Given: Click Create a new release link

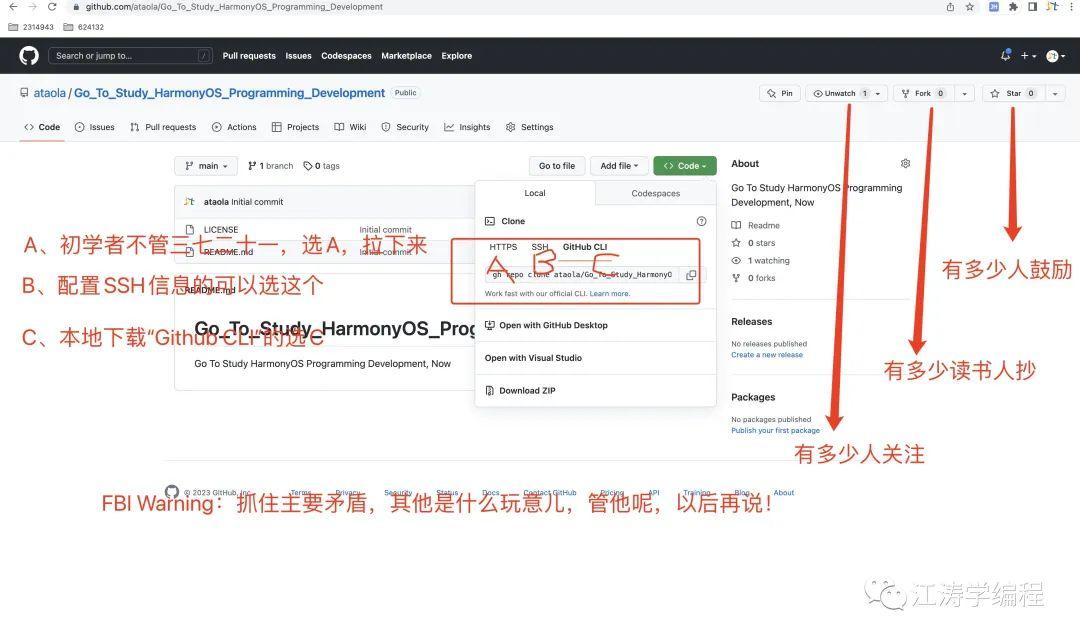Looking at the screenshot, I should click(x=767, y=355).
